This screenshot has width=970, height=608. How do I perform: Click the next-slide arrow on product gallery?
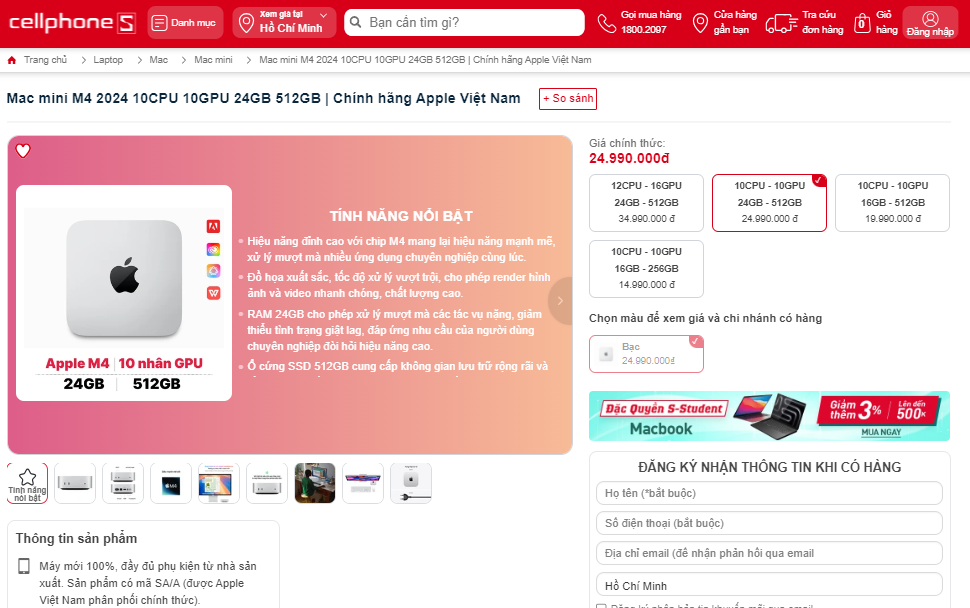[560, 301]
